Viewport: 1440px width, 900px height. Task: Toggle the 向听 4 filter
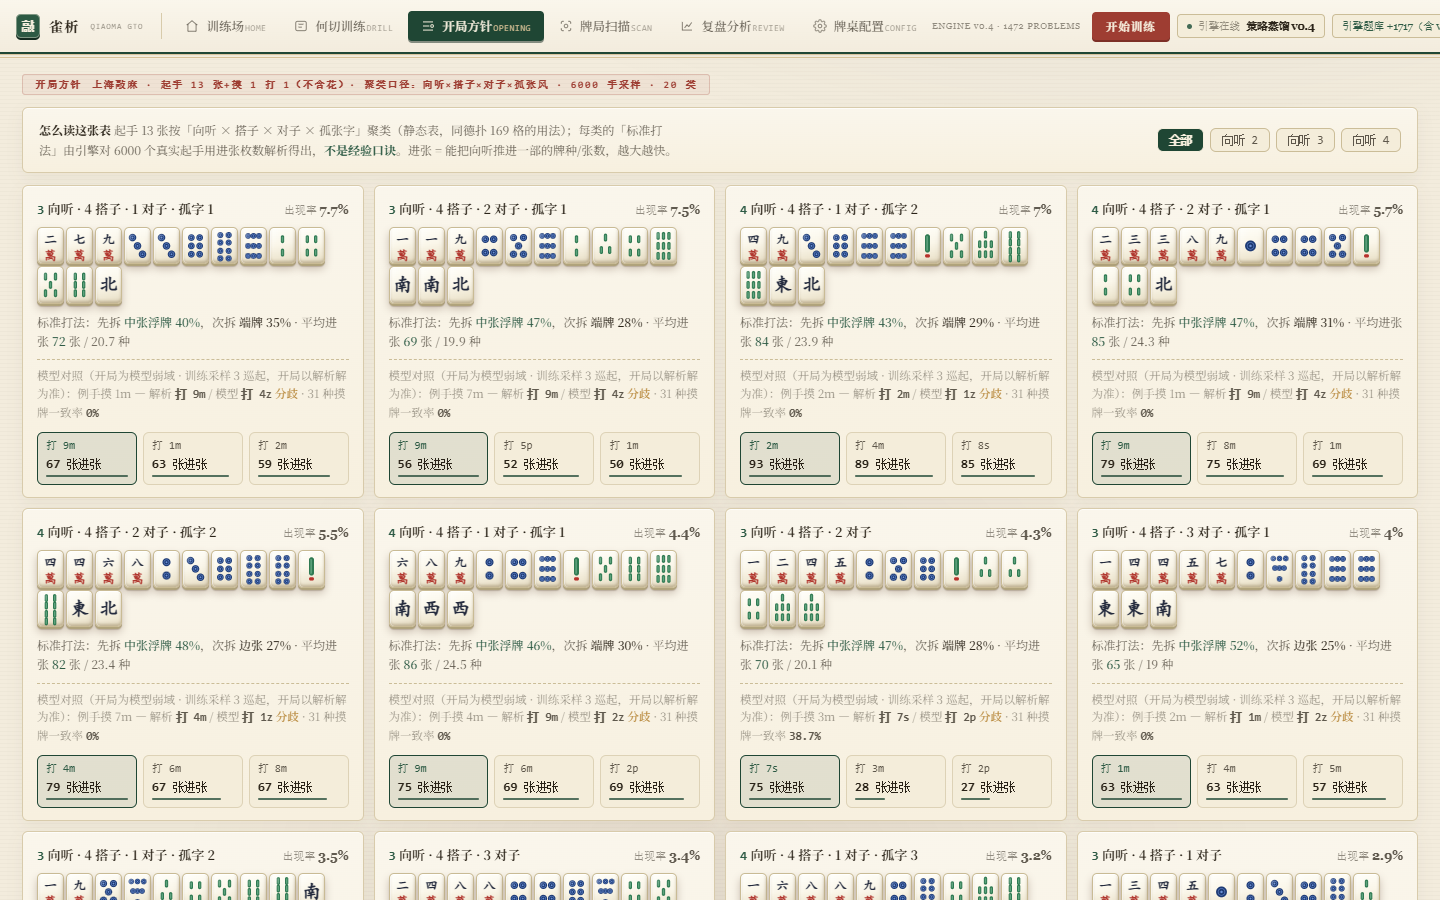pos(1371,140)
